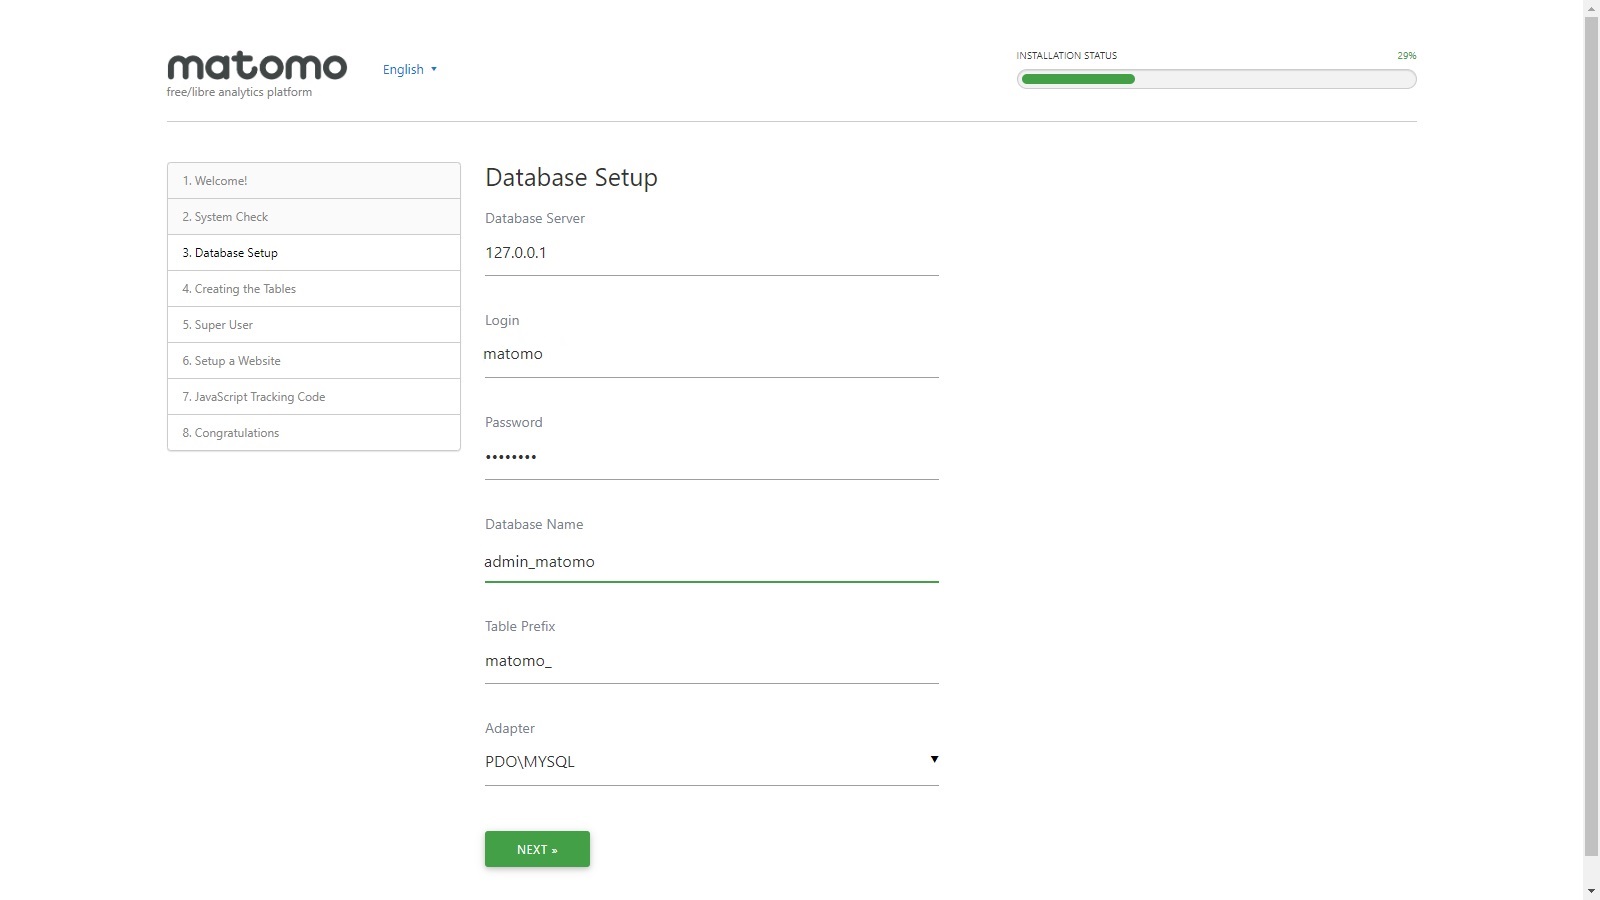Click the Matomo logo
1600x900 pixels.
[x=256, y=67]
